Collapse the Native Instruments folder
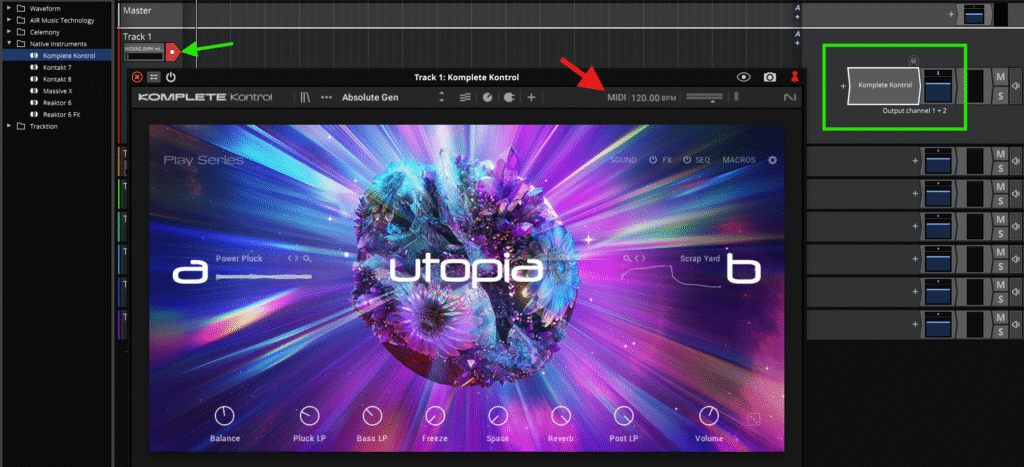 point(9,44)
